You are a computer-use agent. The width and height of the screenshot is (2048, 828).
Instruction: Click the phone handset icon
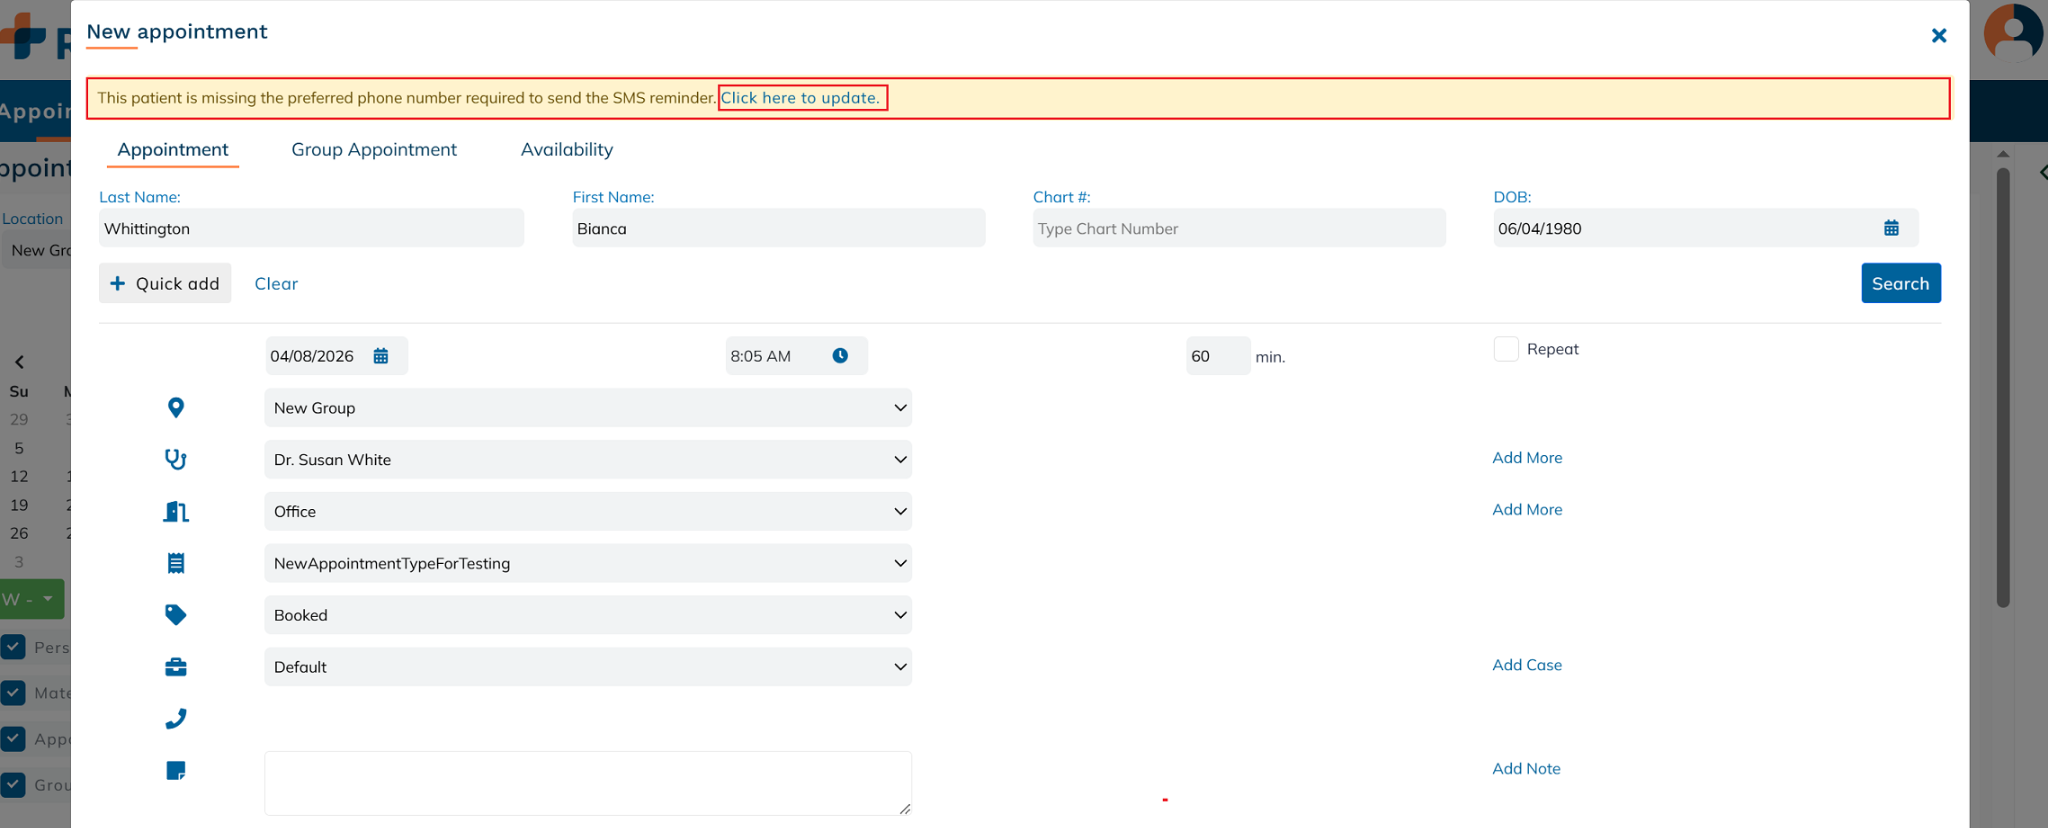(x=176, y=719)
